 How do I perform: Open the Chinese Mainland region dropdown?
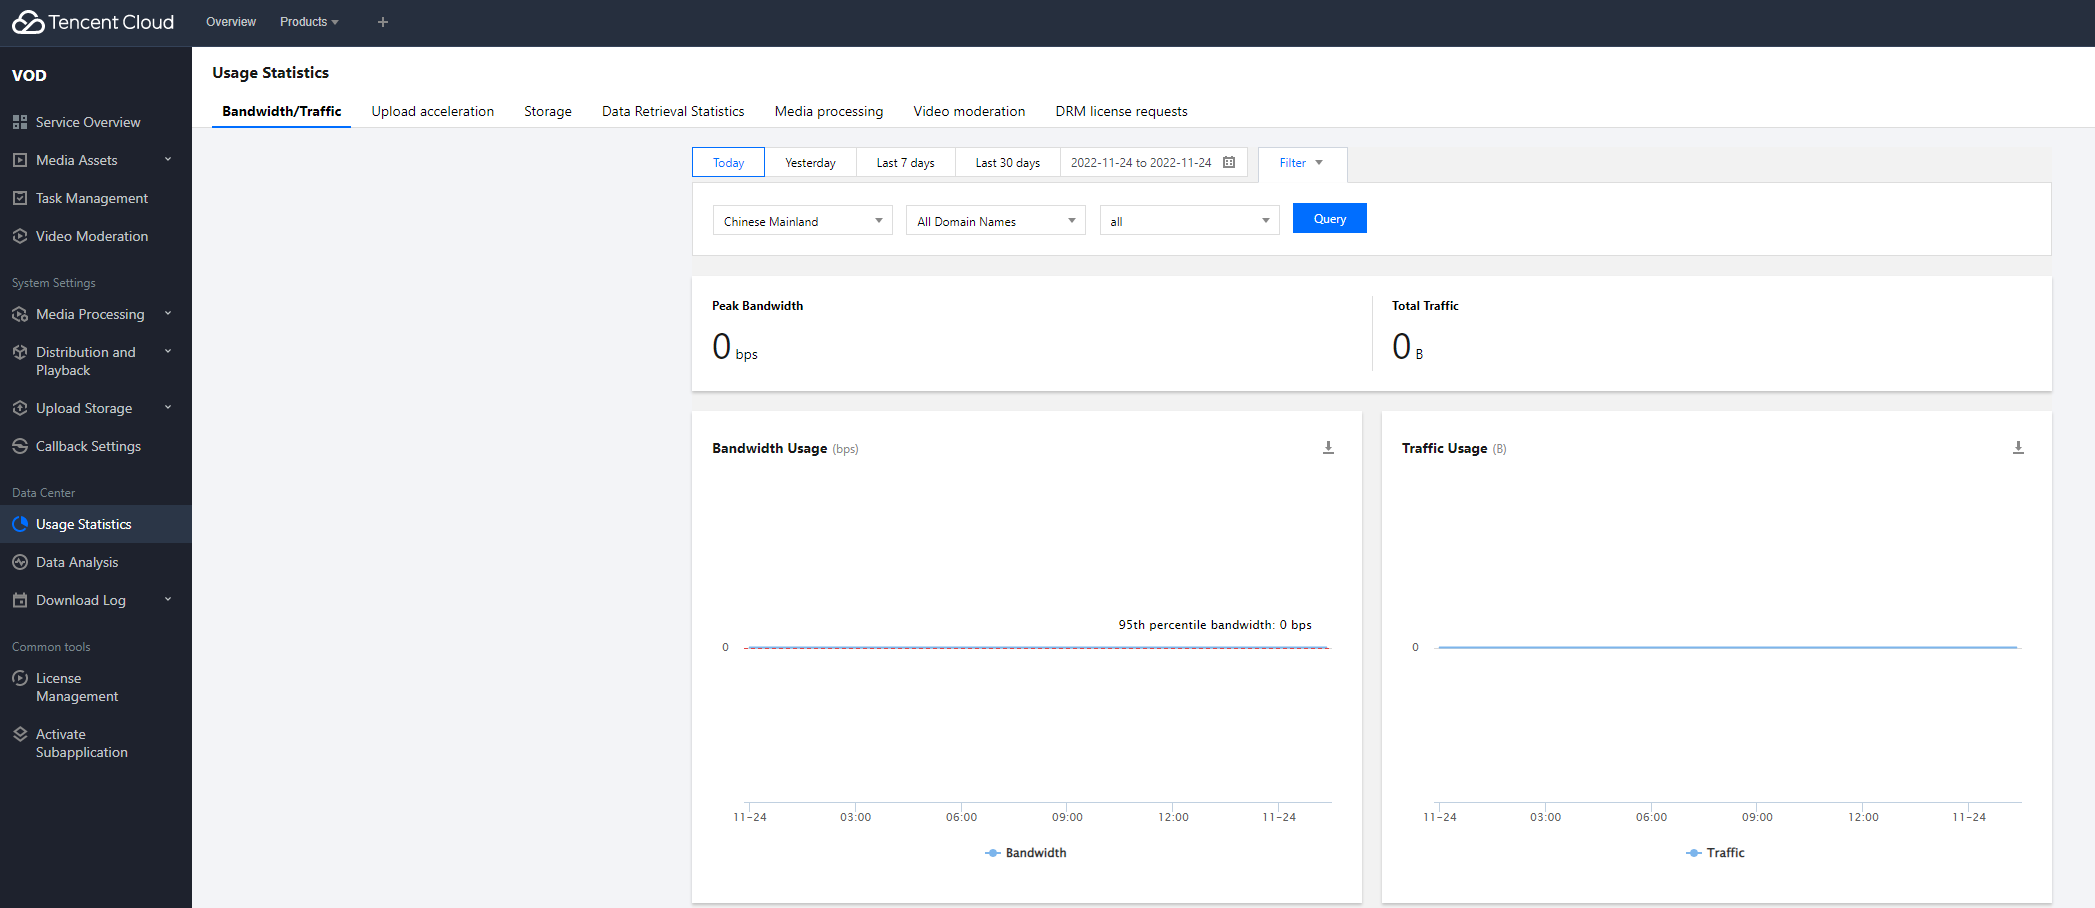coord(802,221)
